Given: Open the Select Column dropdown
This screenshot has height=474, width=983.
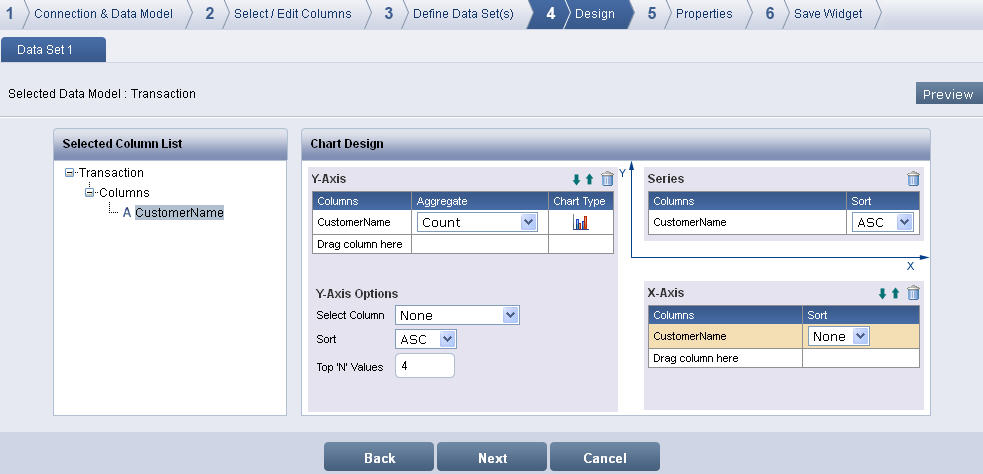Looking at the screenshot, I should point(457,315).
